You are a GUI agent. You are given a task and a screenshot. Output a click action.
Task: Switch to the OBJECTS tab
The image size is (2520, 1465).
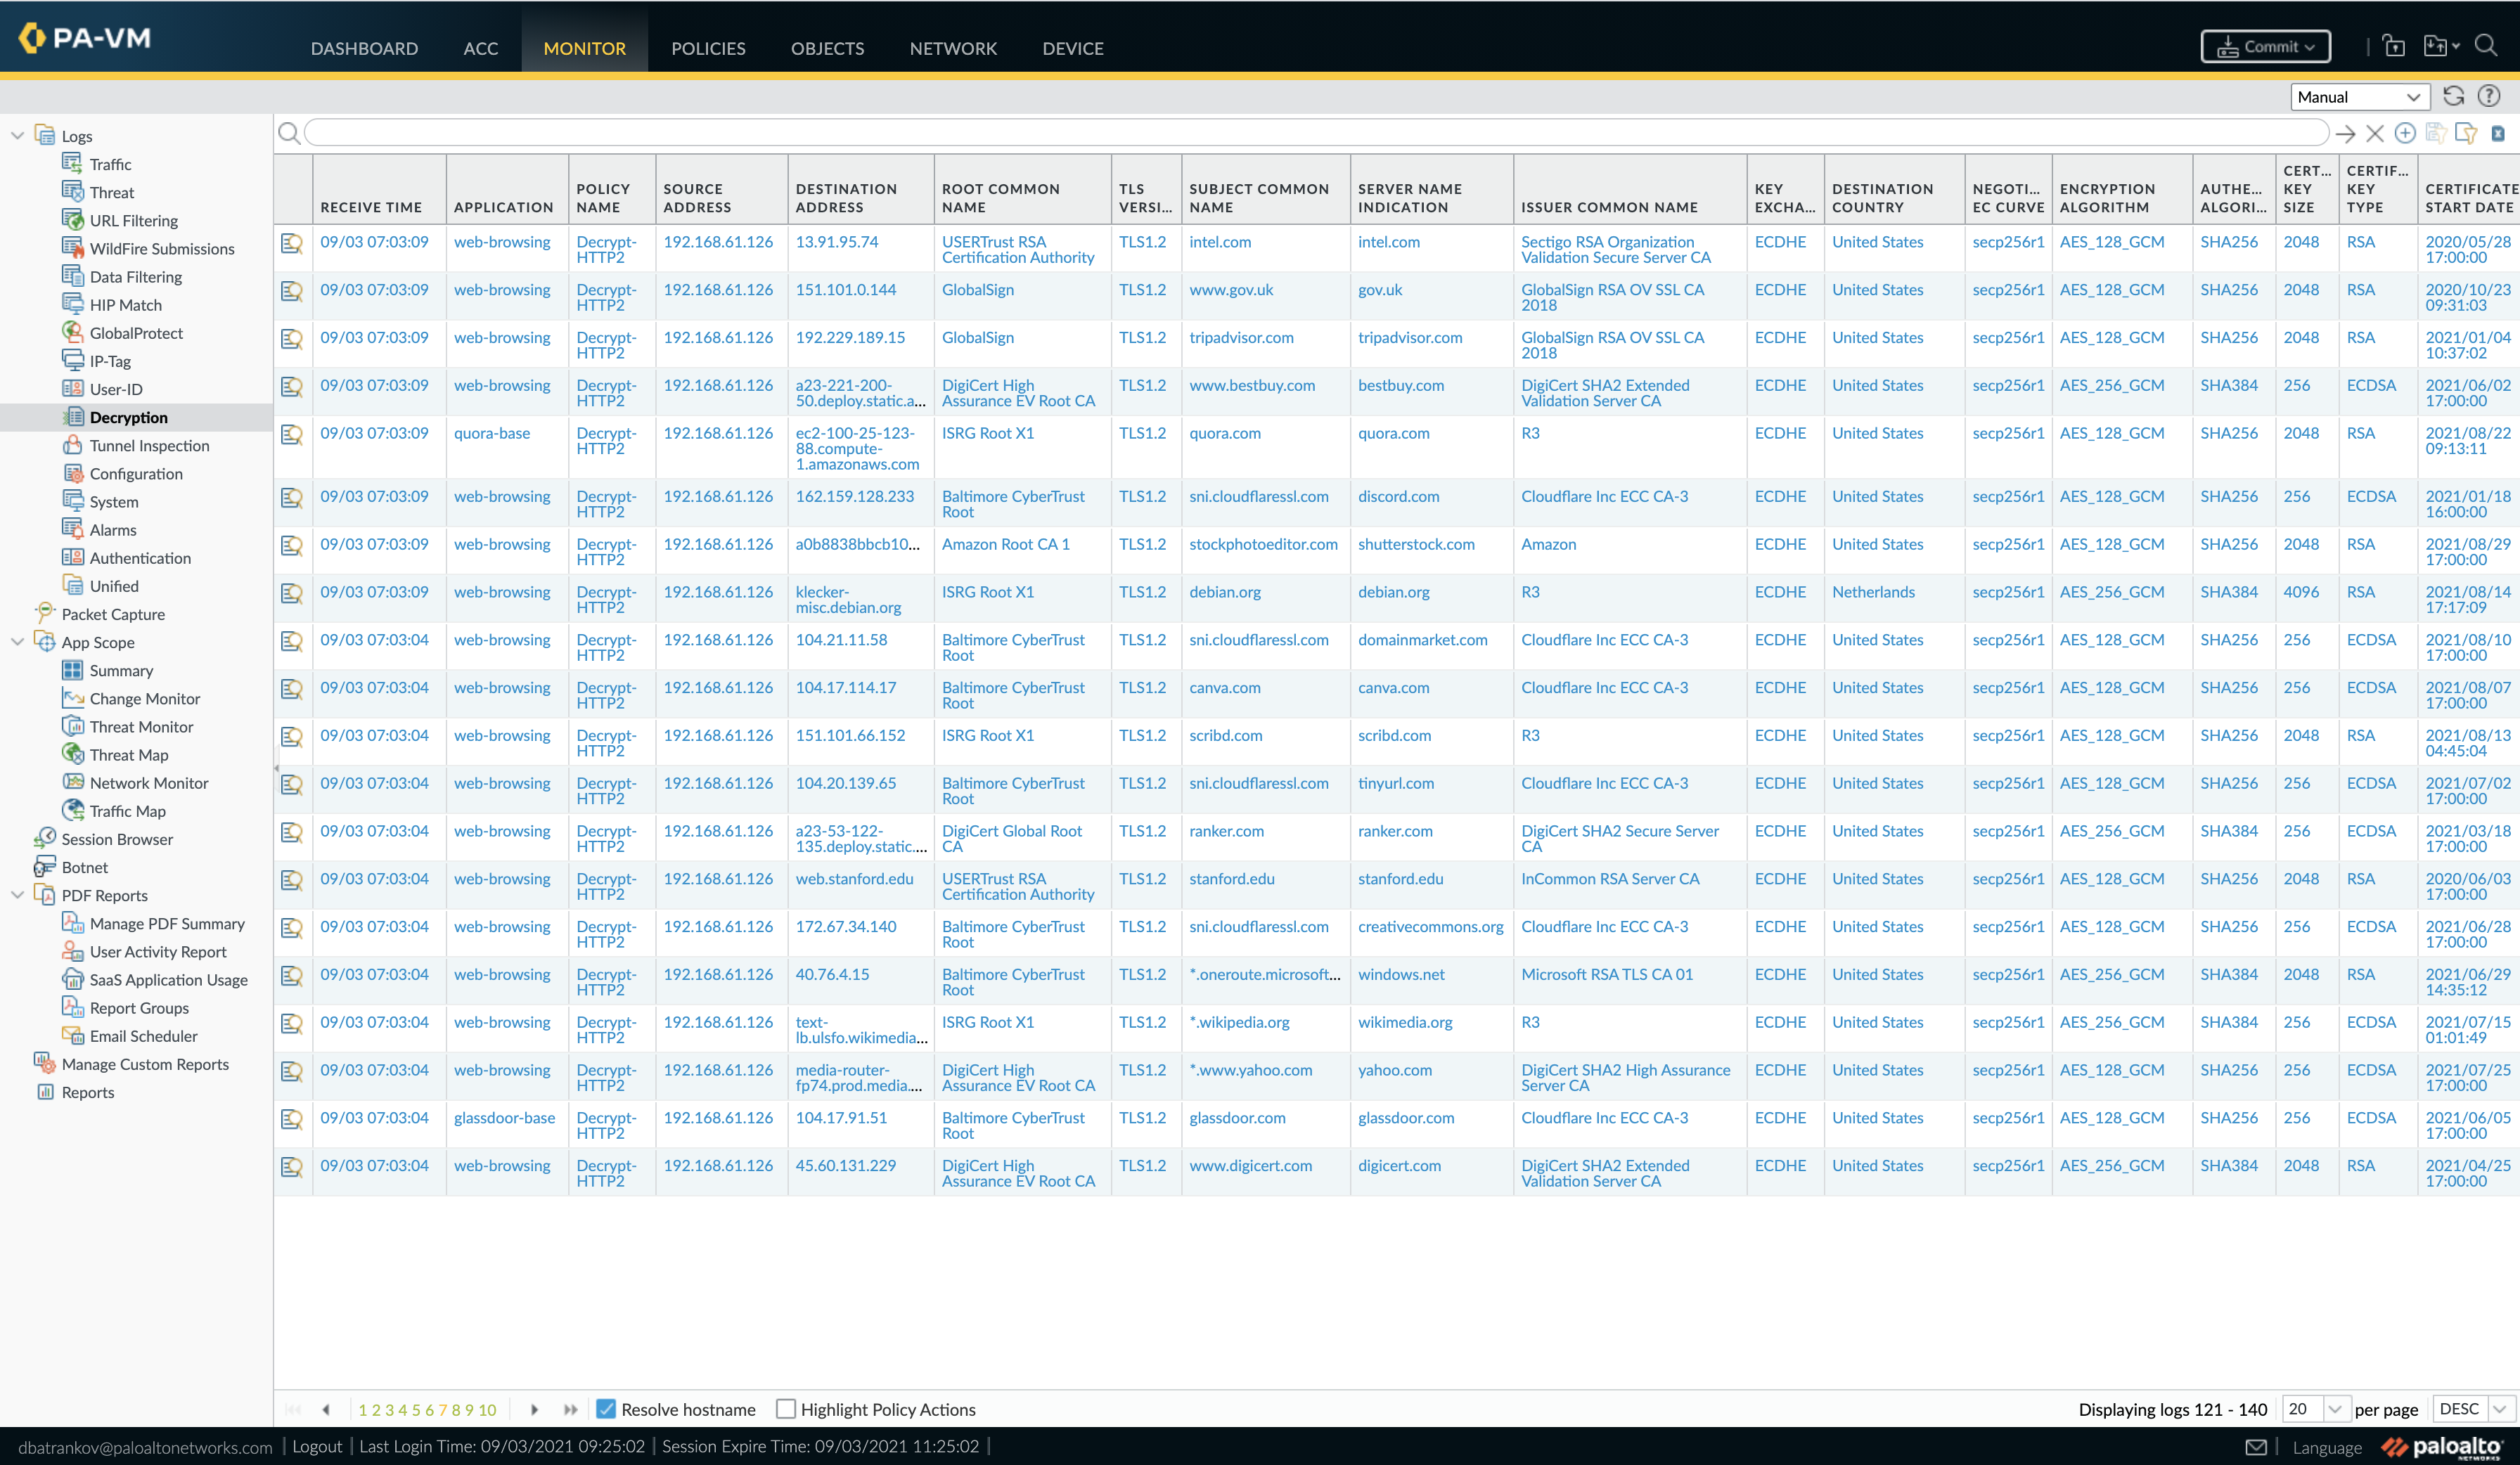click(827, 48)
